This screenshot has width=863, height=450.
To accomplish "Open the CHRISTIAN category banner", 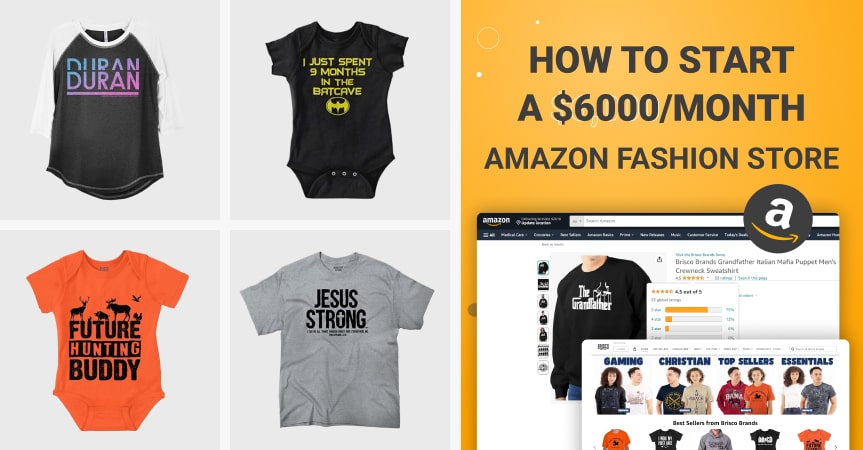I will click(x=684, y=385).
